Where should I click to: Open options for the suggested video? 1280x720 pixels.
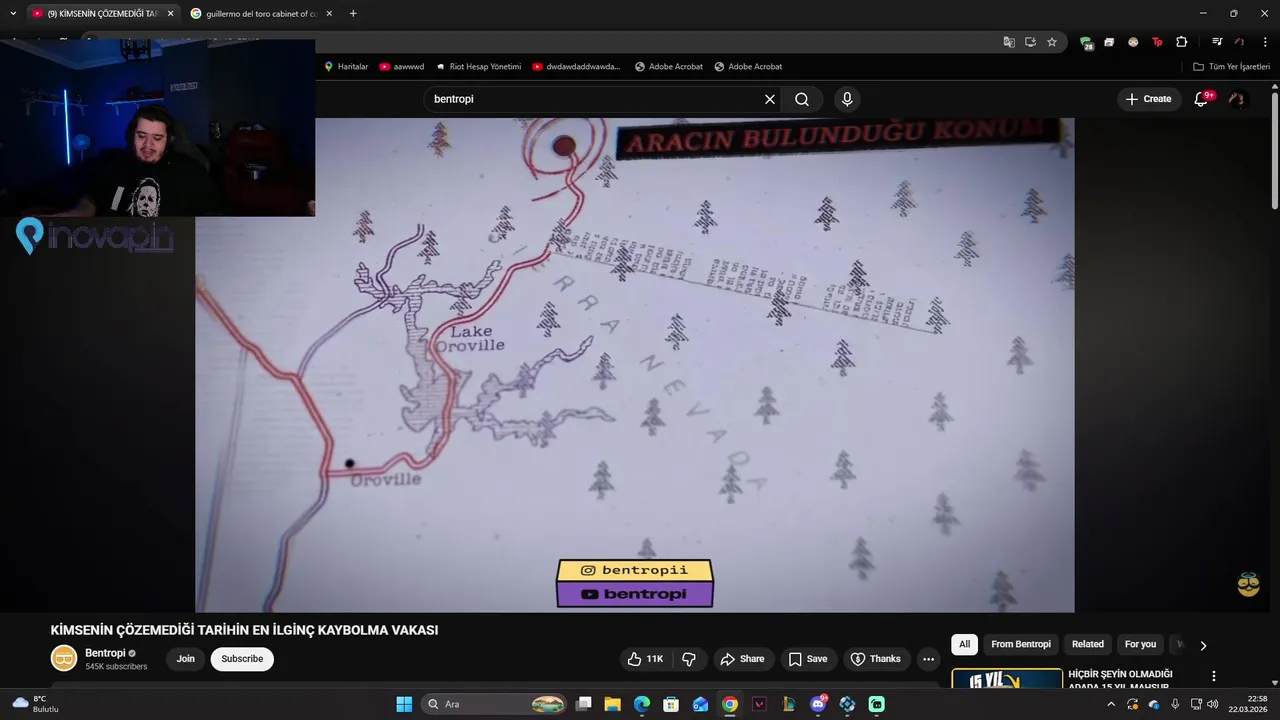click(1213, 676)
